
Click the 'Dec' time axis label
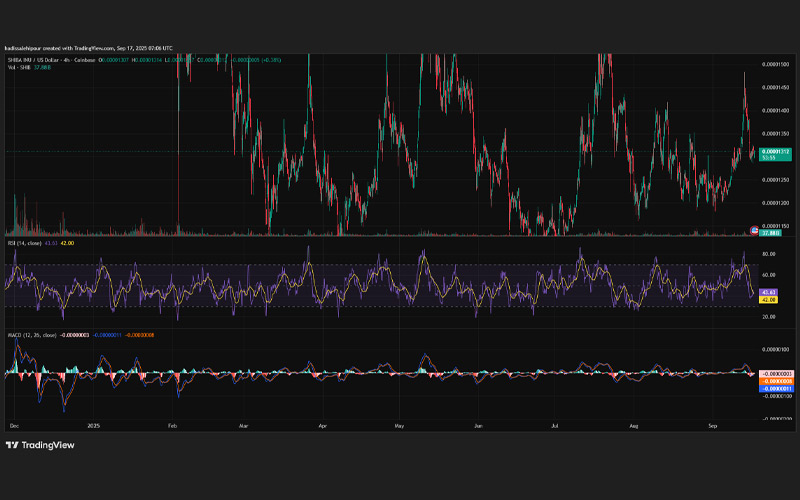[14, 426]
